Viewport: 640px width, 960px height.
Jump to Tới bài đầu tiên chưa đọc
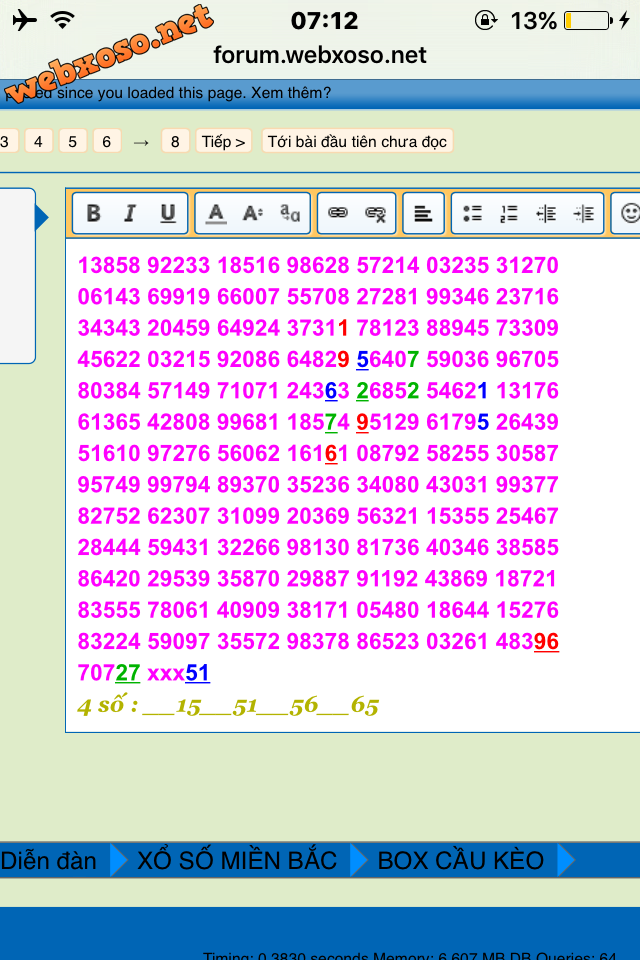(357, 141)
